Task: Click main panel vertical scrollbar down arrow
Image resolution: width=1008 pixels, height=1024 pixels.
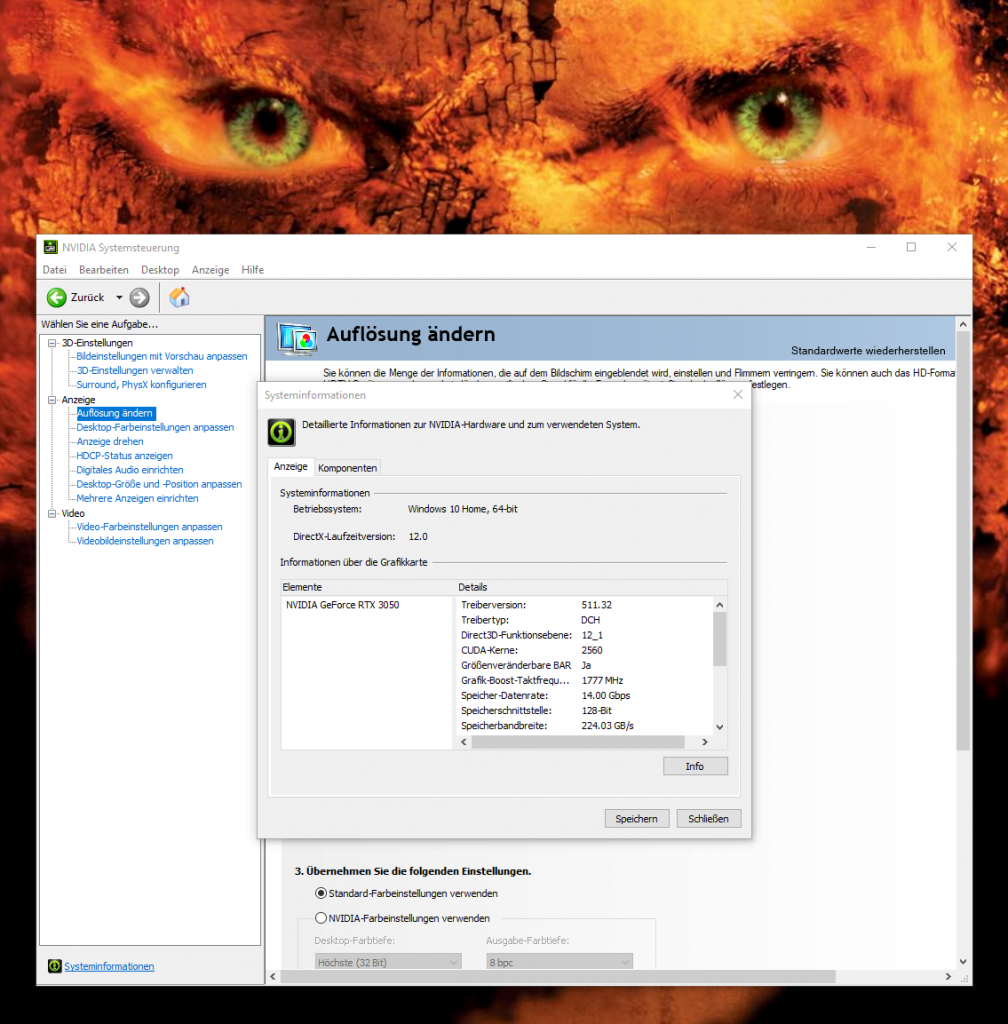Action: pyautogui.click(x=963, y=961)
